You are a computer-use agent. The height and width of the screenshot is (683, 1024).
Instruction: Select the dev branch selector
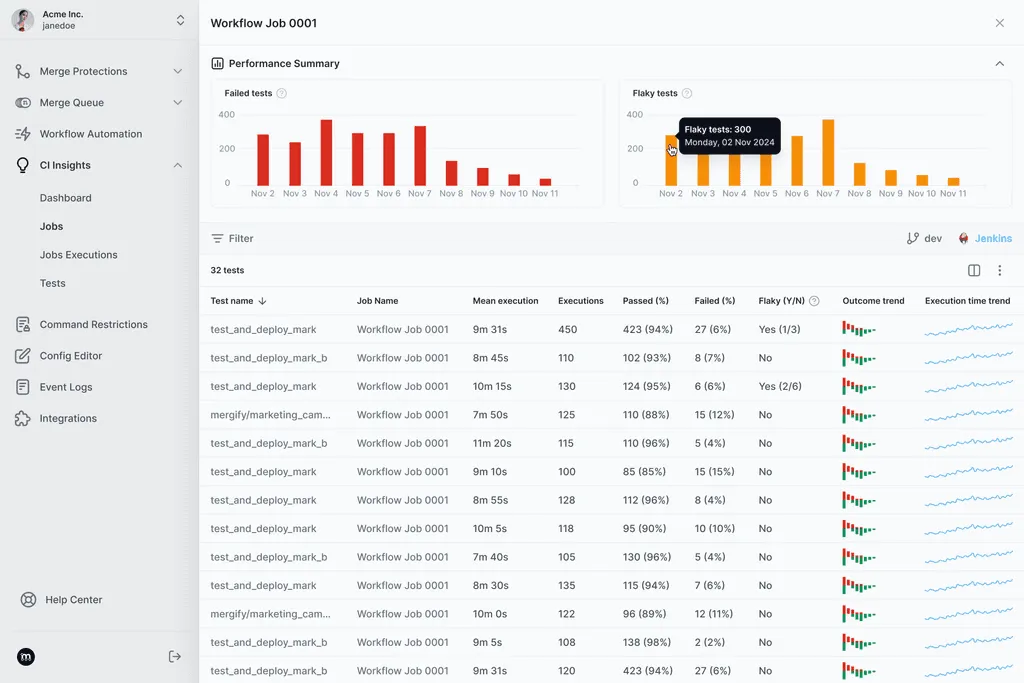tap(924, 238)
